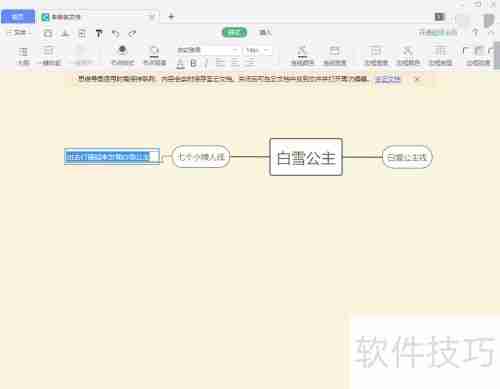The height and width of the screenshot is (389, 500).
Task: Switch to the green Start ribbon tab
Action: coord(234,32)
